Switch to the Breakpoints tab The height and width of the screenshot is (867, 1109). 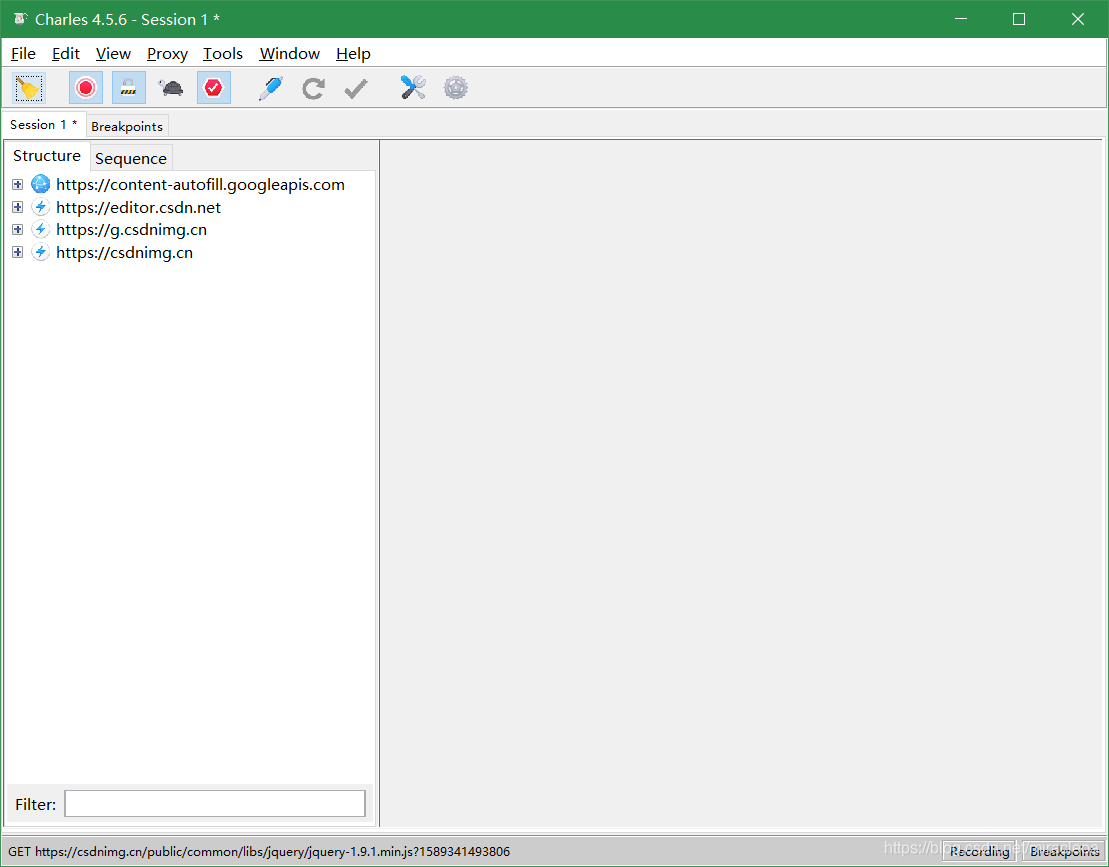[127, 127]
